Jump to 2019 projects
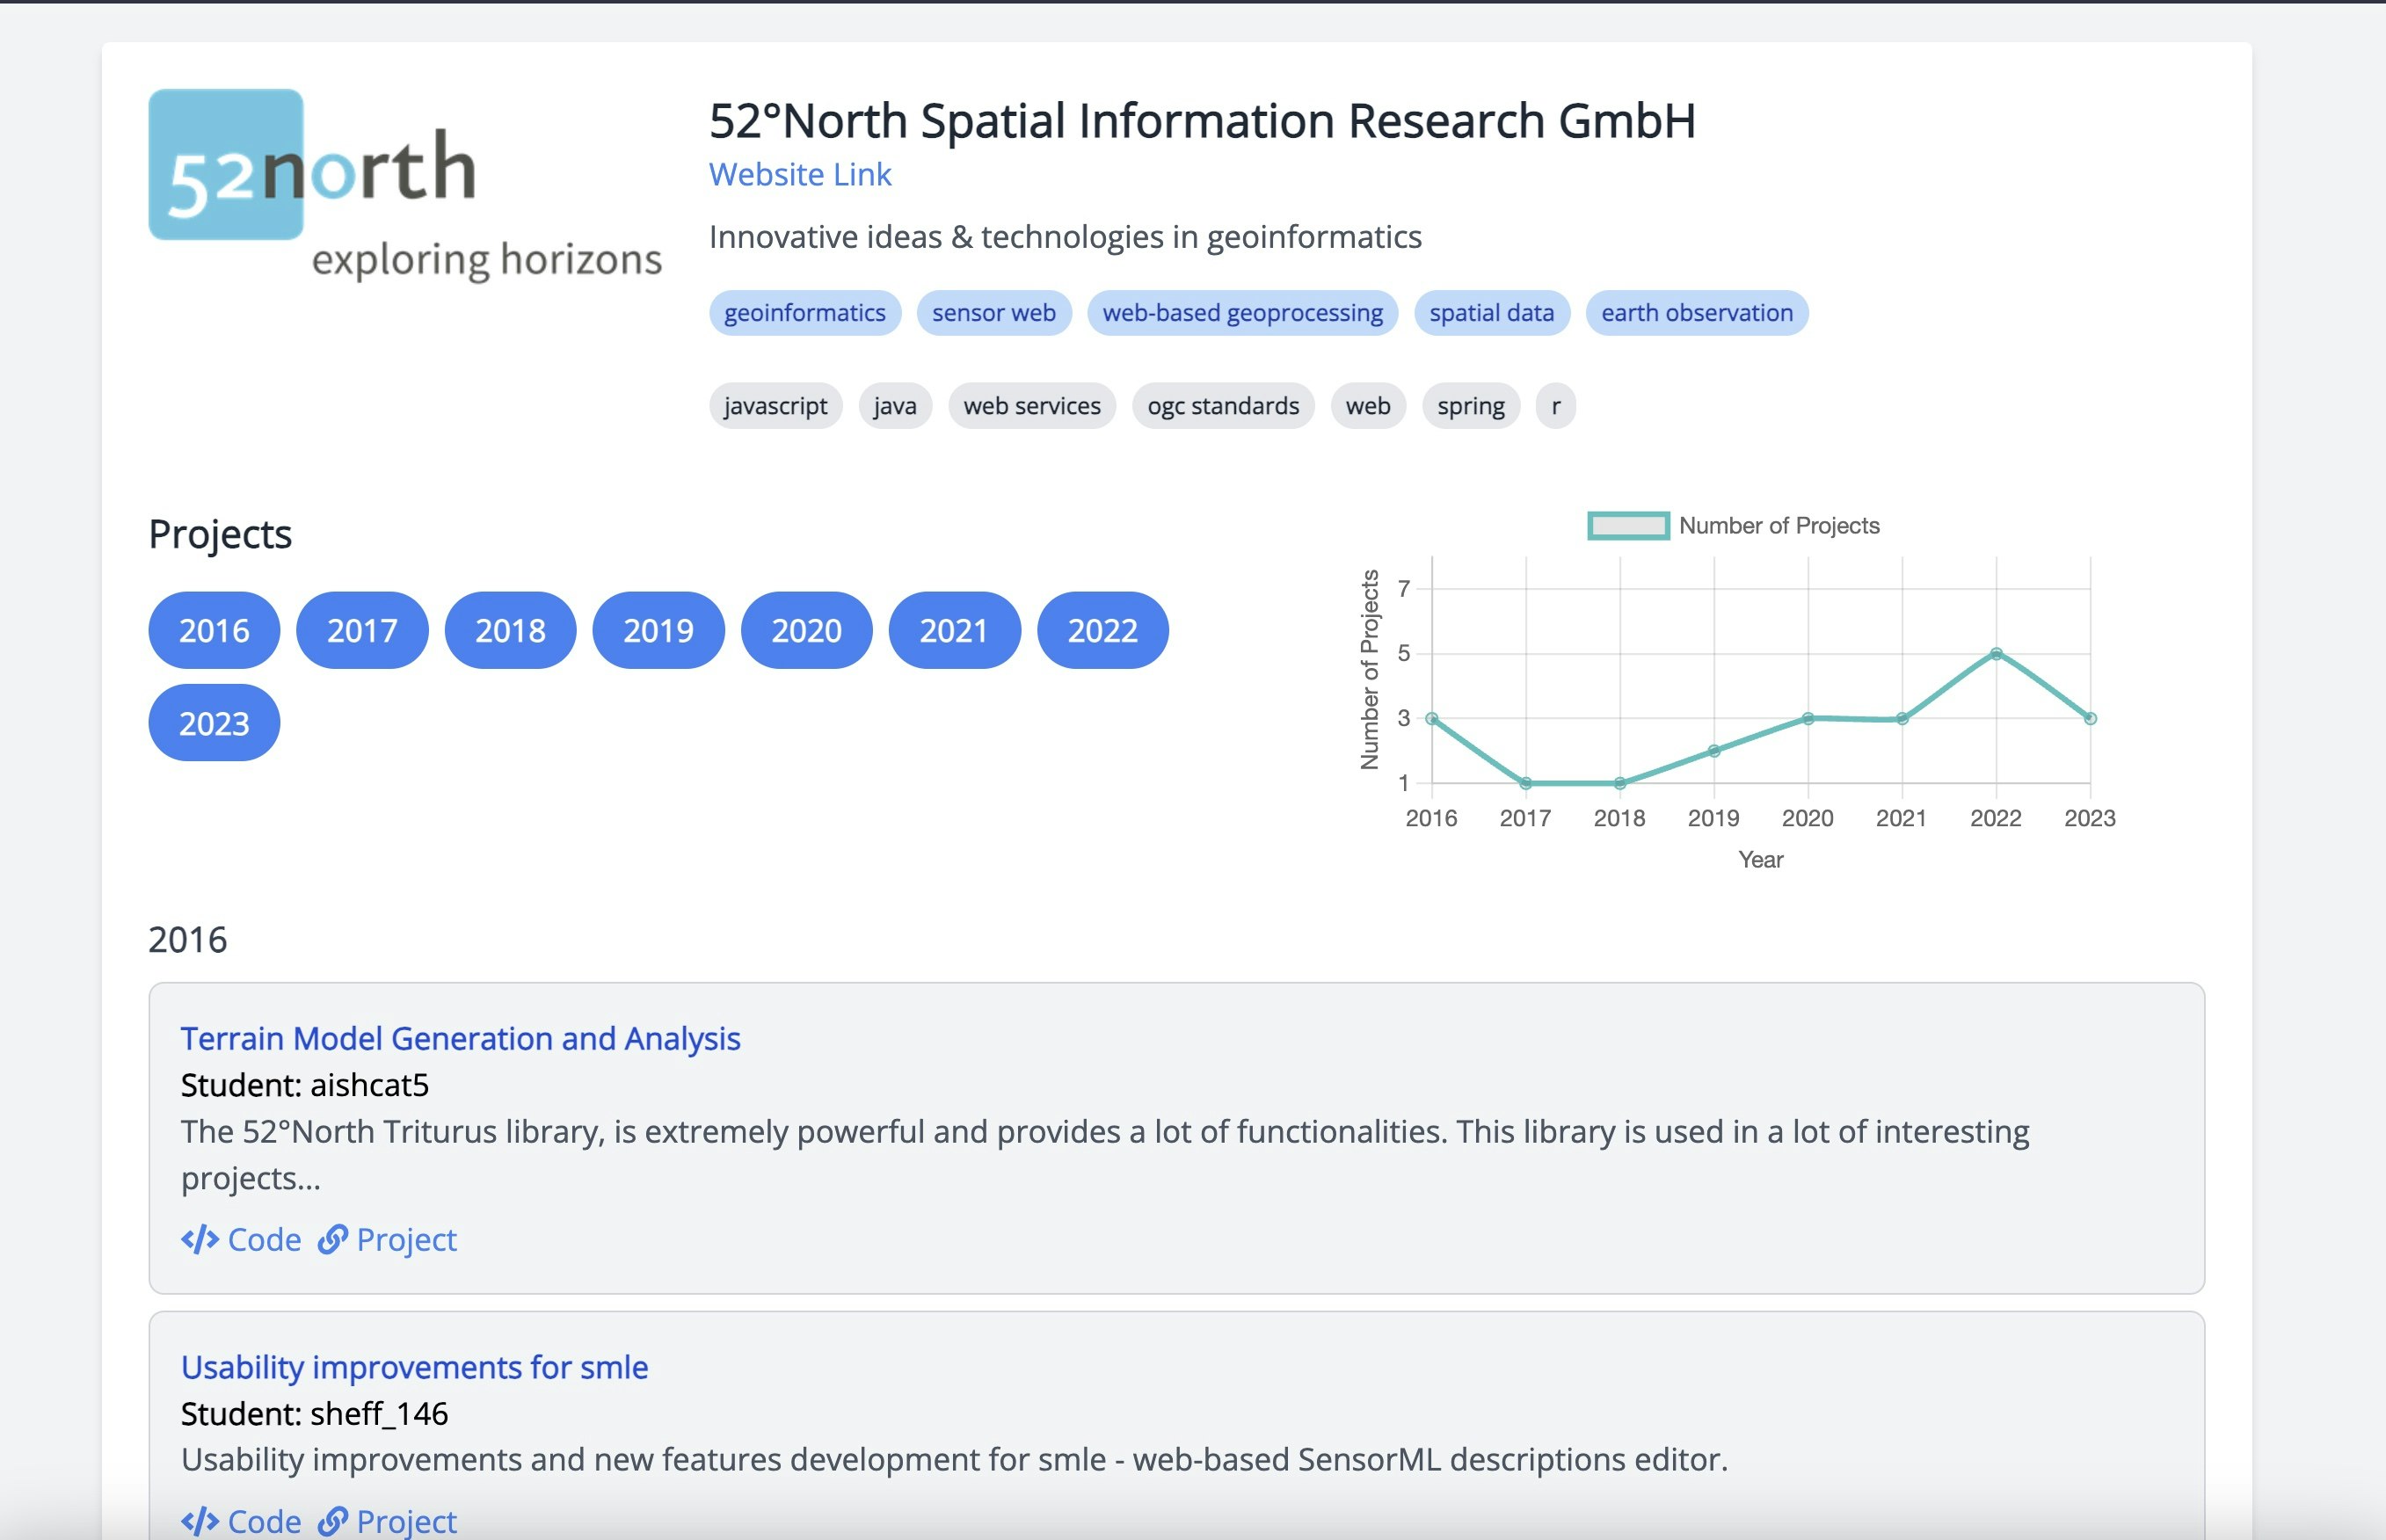 658,630
